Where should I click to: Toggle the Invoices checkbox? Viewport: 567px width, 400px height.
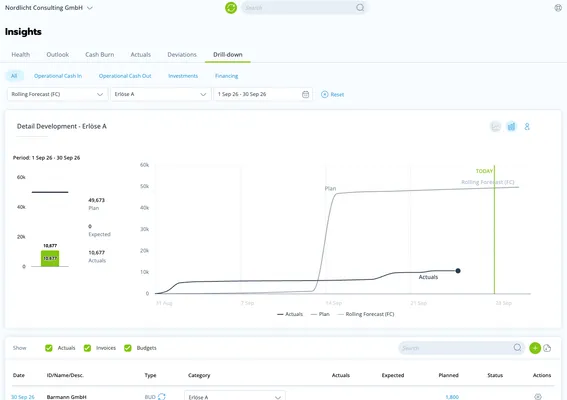(87, 348)
